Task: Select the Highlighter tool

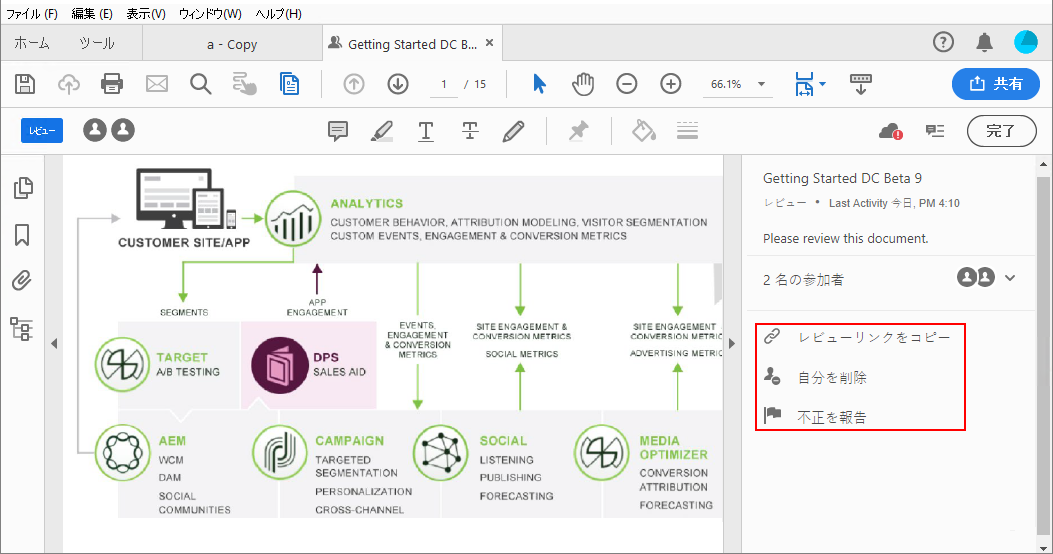Action: click(381, 130)
